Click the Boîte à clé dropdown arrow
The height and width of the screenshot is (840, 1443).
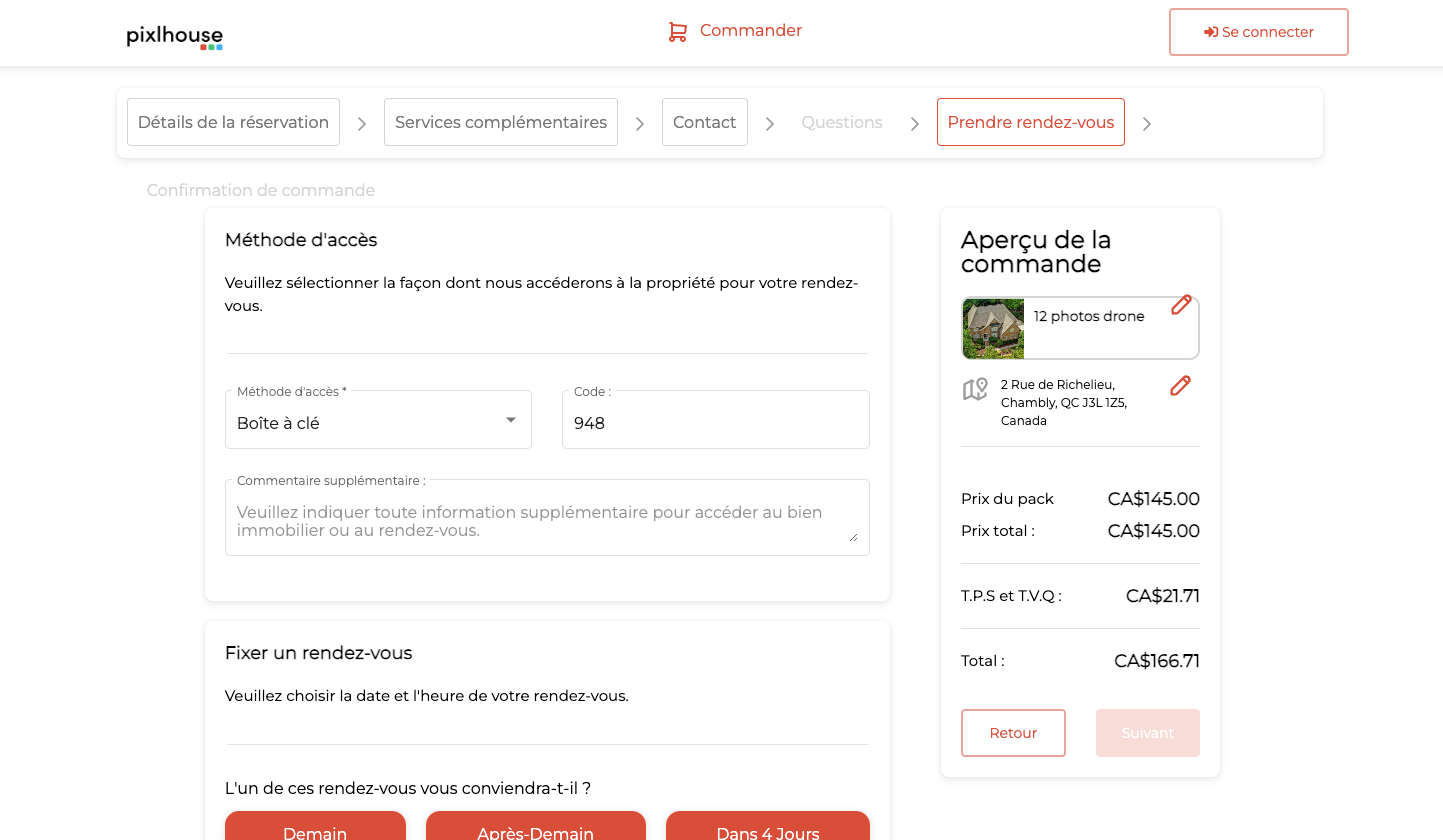(511, 420)
